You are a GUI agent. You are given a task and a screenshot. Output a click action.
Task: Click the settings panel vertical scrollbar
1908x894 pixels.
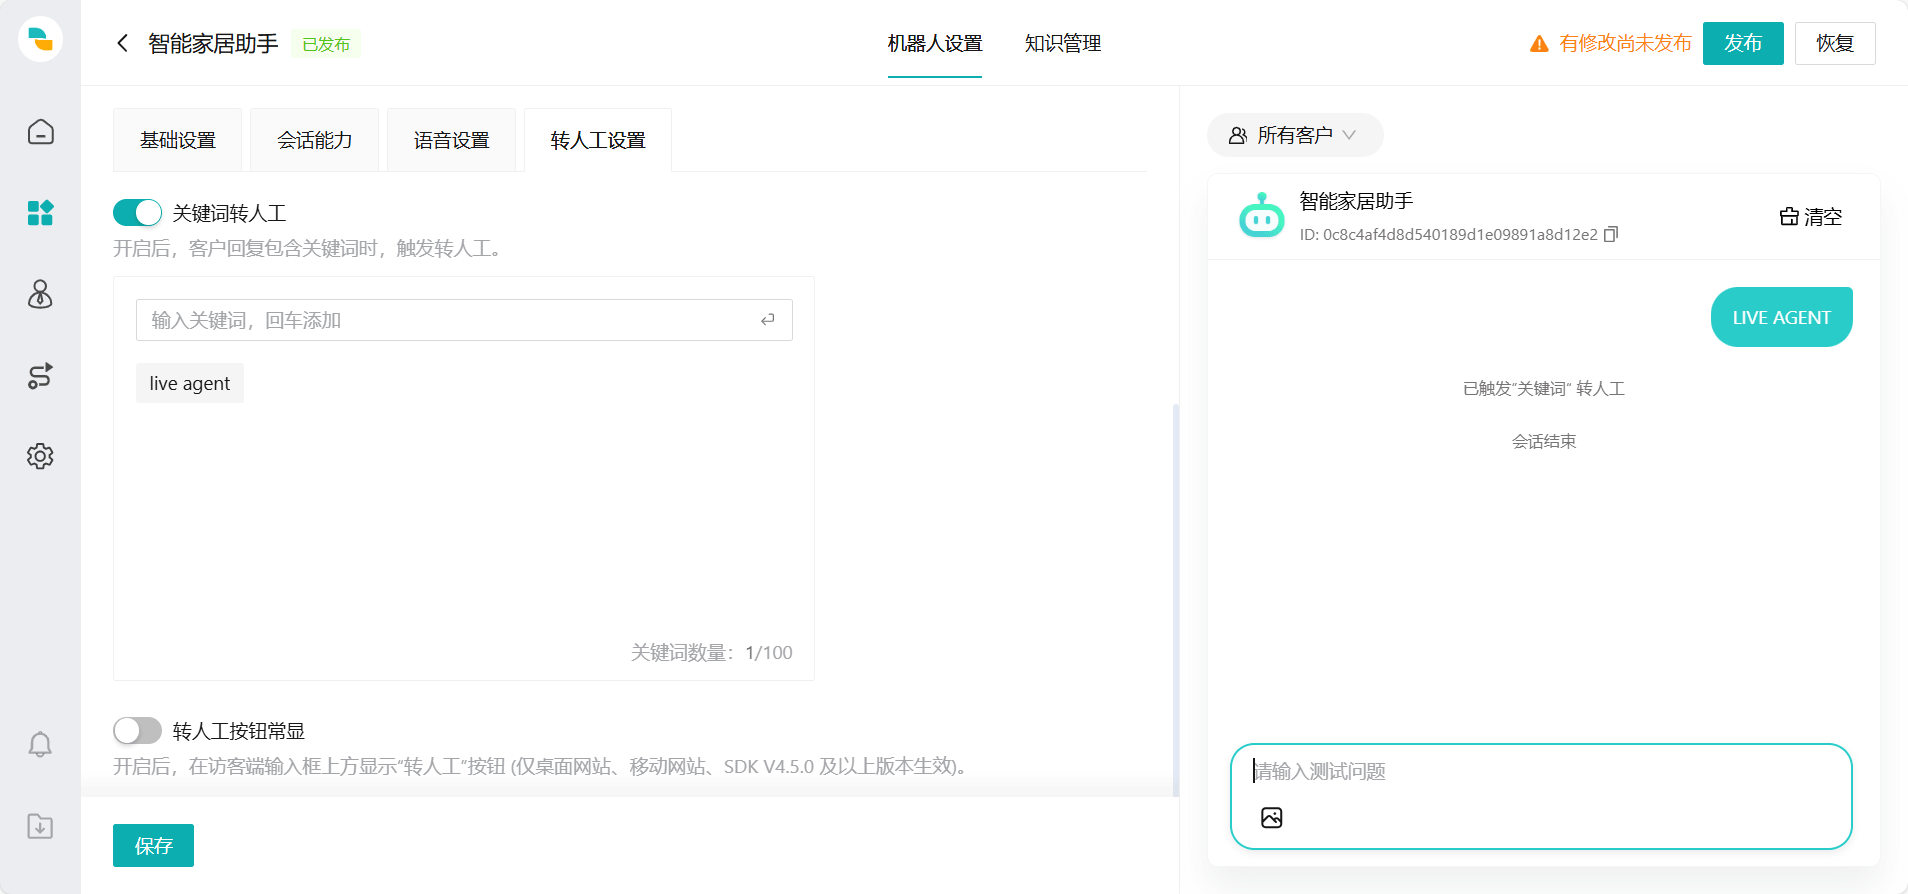pyautogui.click(x=1175, y=598)
